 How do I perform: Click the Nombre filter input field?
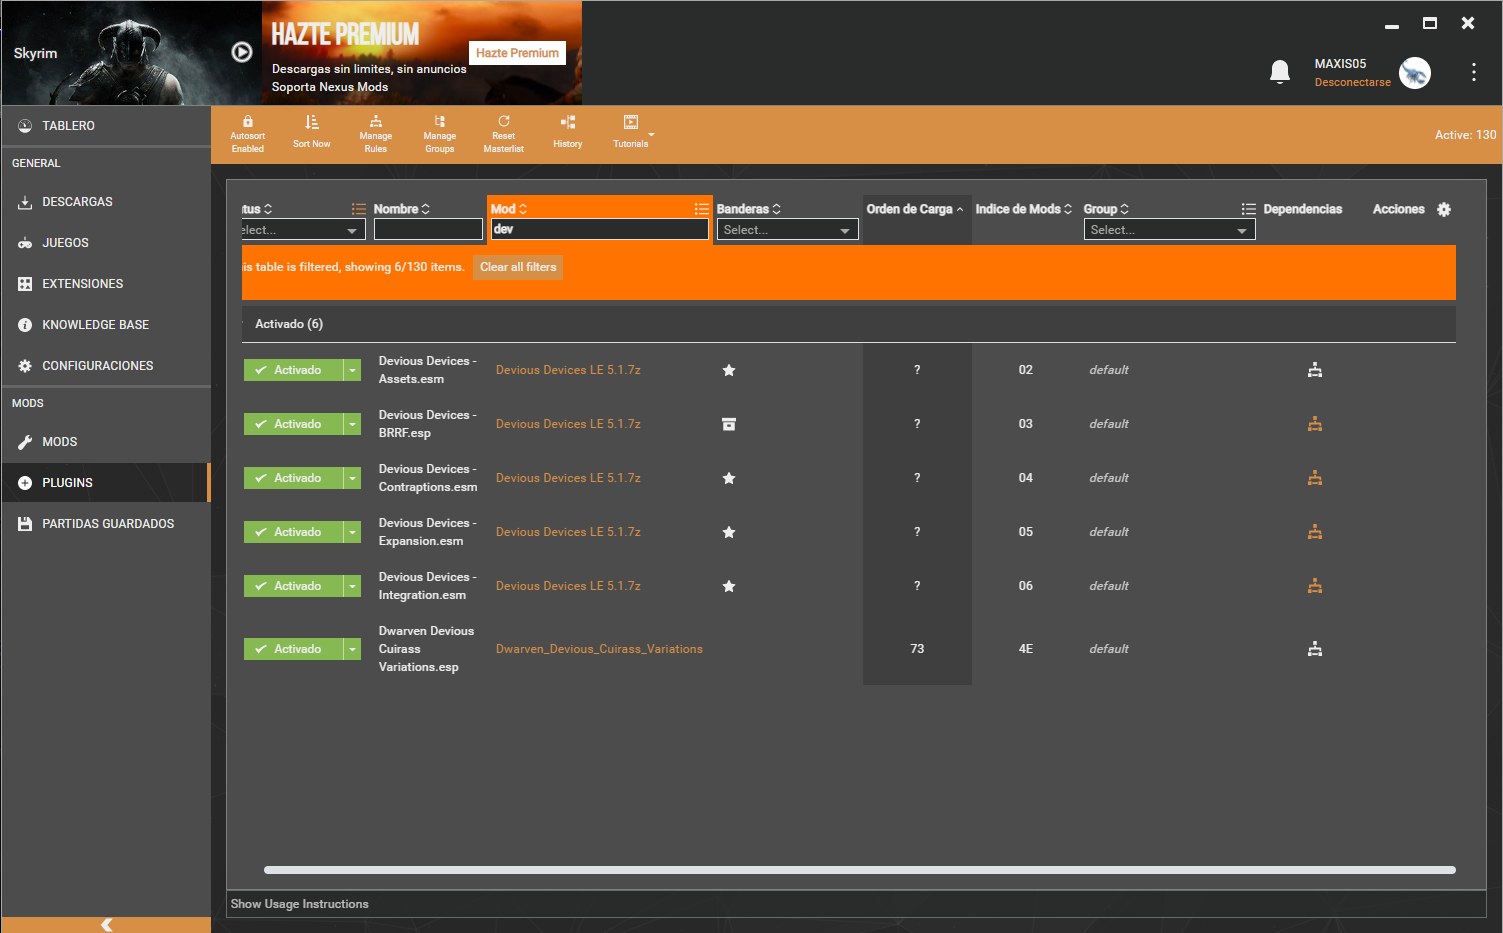(428, 230)
